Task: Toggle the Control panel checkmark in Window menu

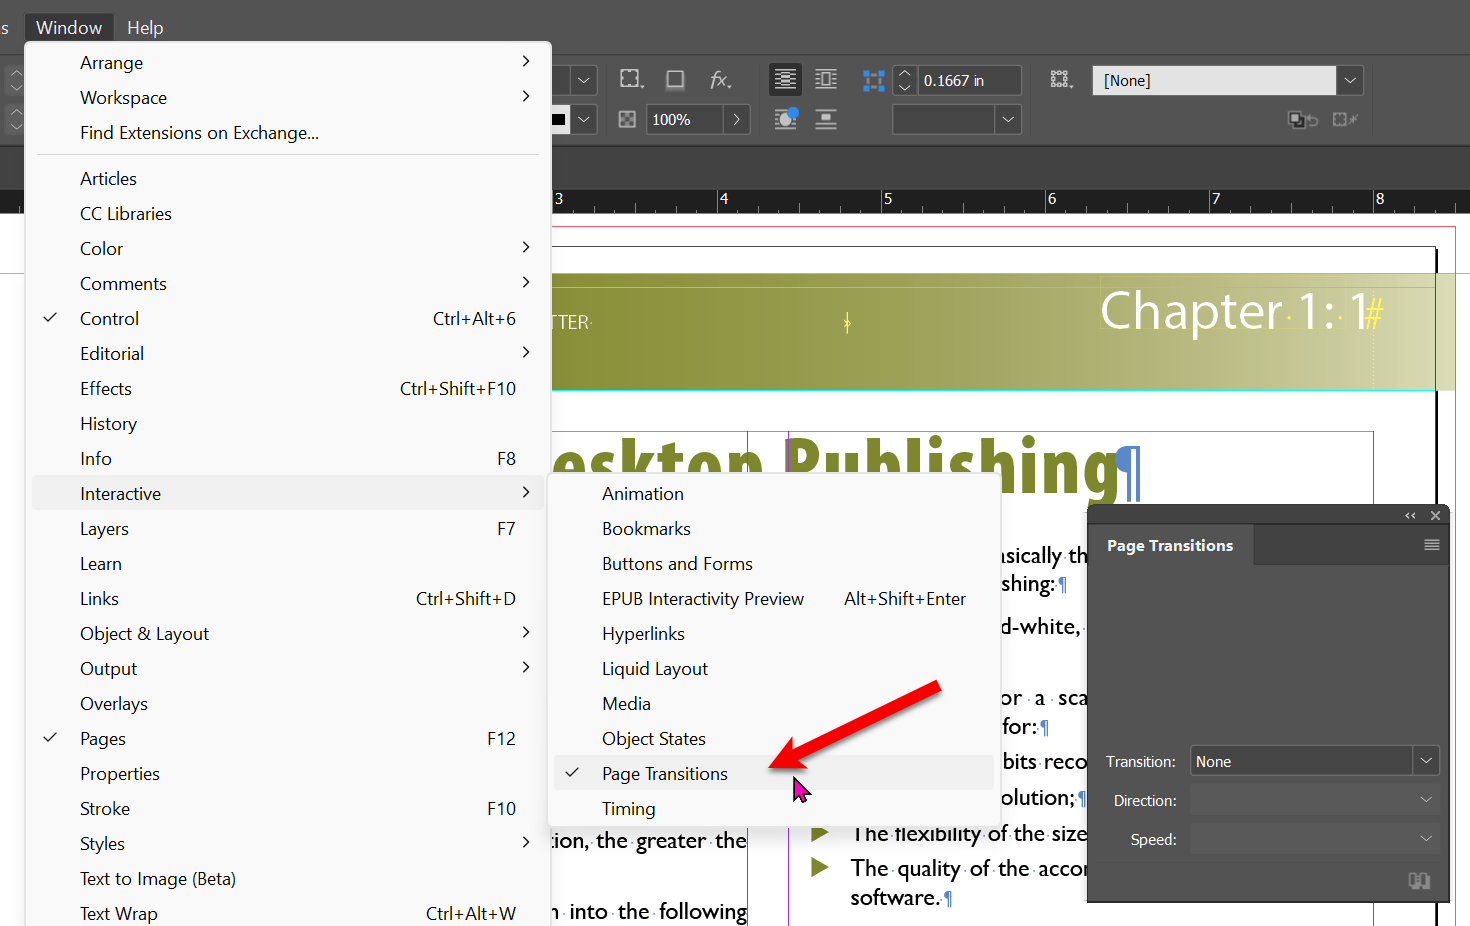Action: [50, 318]
